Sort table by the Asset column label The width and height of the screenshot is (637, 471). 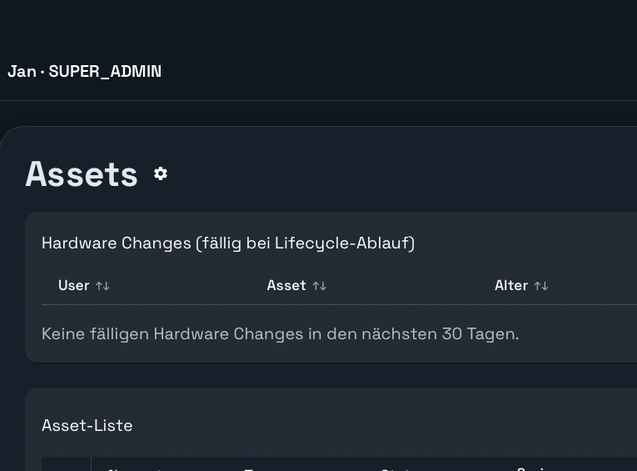[x=286, y=286]
